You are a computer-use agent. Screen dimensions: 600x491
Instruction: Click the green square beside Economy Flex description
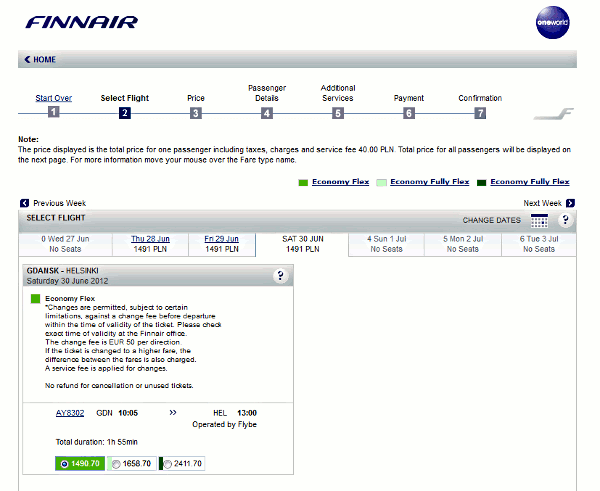(x=35, y=299)
